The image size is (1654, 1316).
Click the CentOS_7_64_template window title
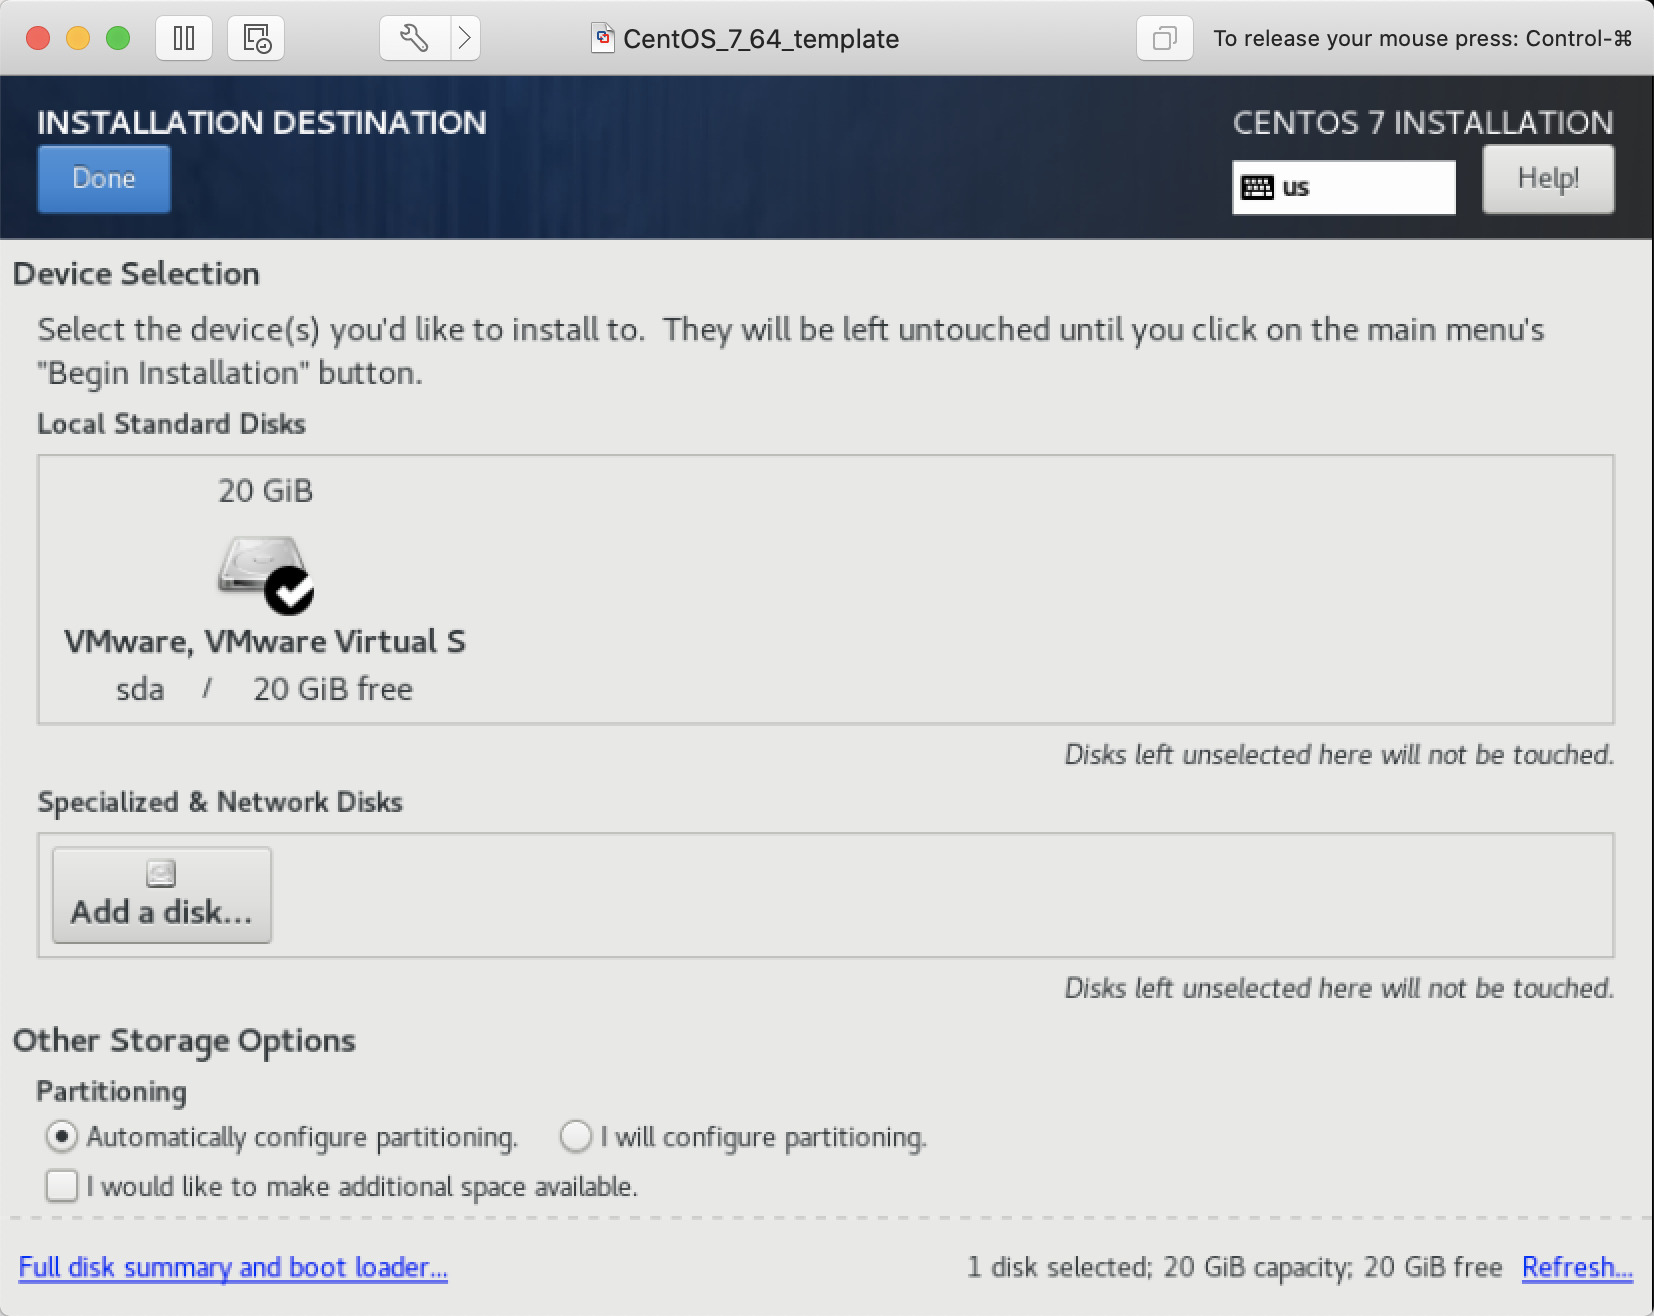tap(761, 39)
